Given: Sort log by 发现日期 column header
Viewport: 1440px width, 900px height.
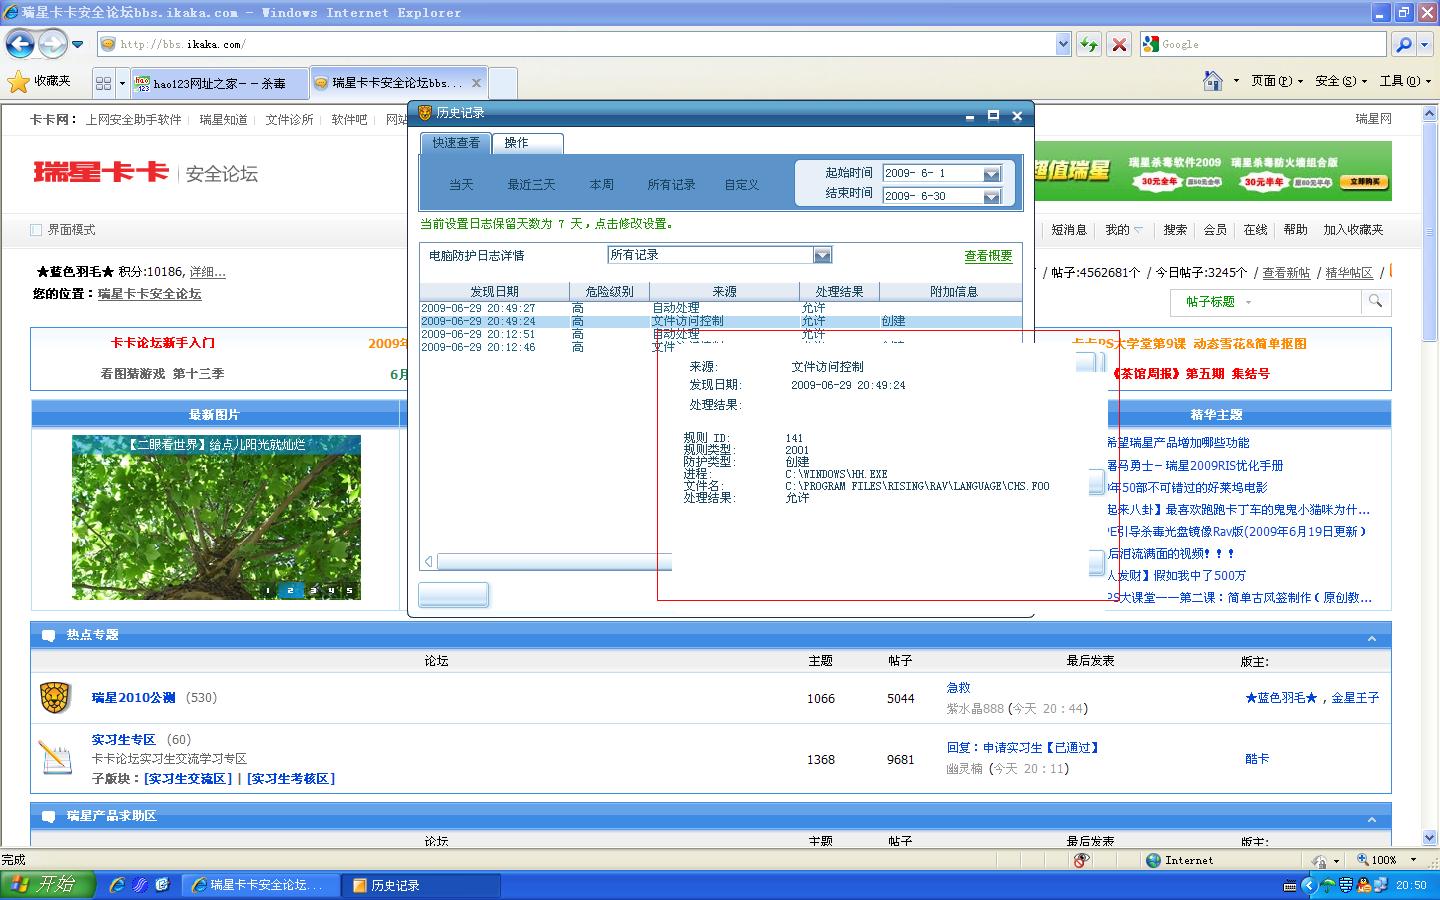Looking at the screenshot, I should click(x=494, y=292).
